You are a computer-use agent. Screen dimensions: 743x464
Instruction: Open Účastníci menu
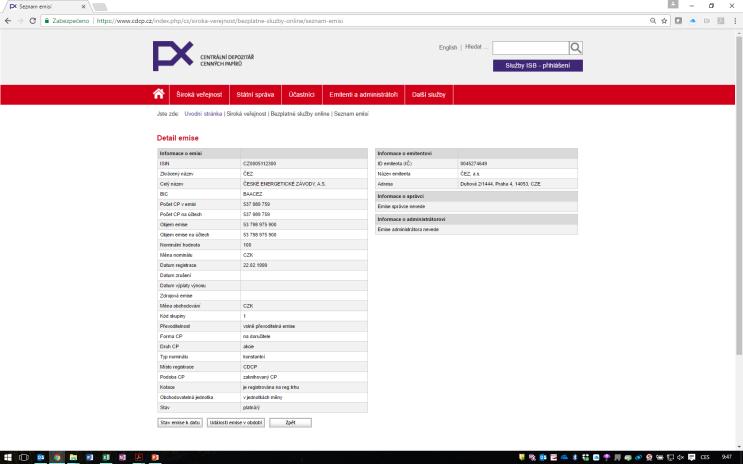[301, 94]
